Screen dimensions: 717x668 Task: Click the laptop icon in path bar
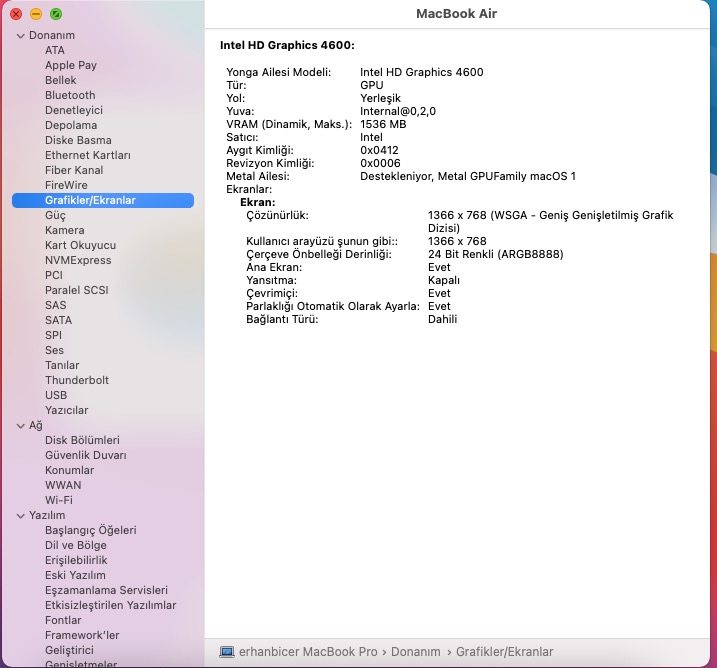pos(227,652)
